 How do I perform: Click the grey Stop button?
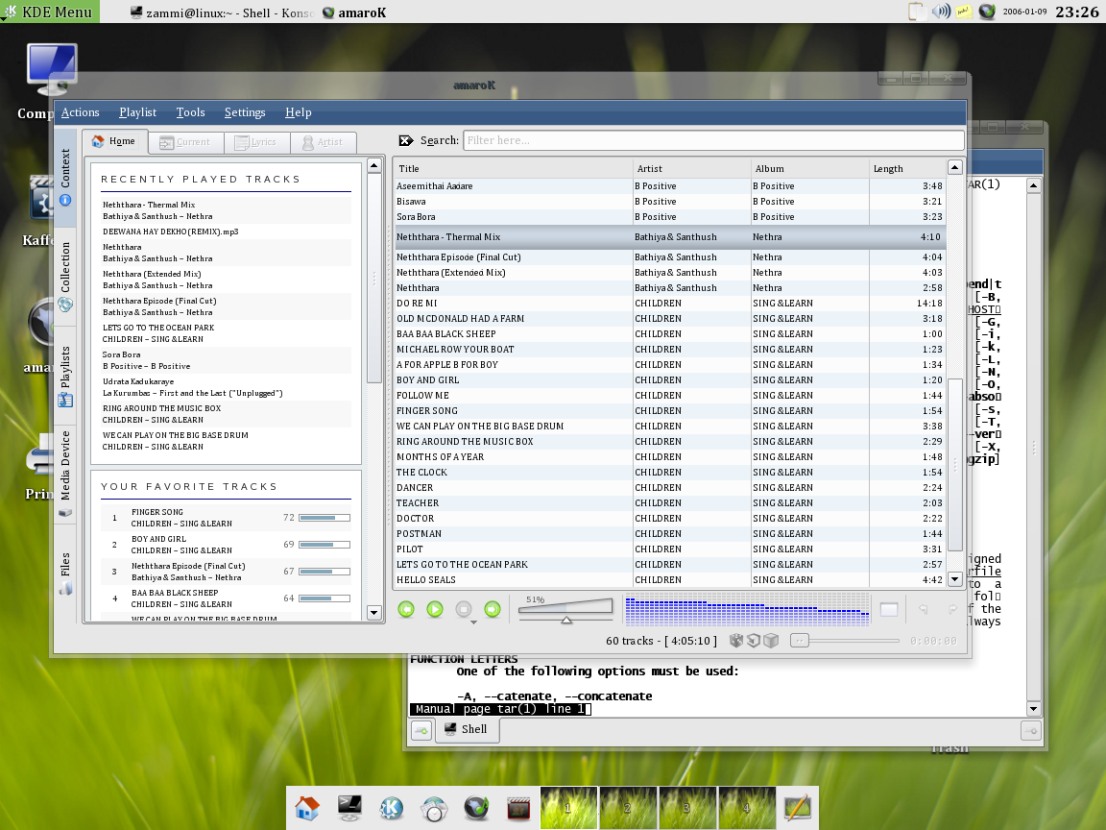click(463, 609)
